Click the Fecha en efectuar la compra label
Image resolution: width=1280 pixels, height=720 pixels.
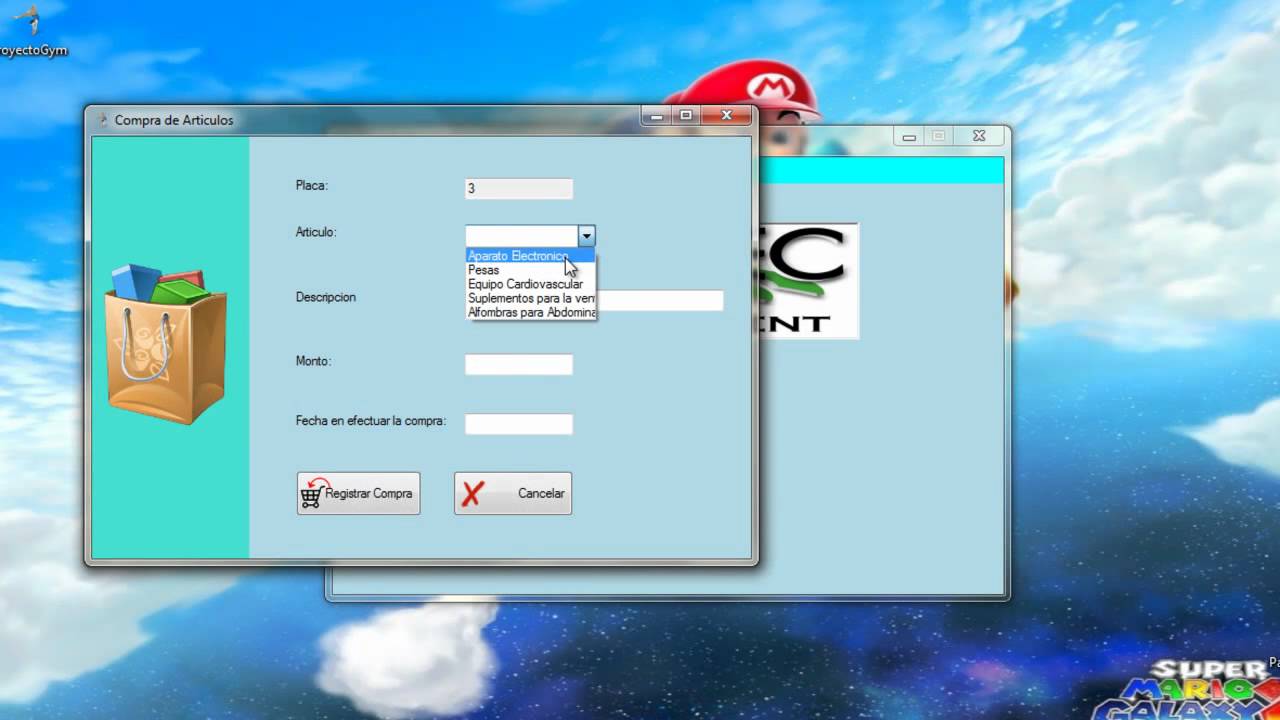(x=371, y=421)
